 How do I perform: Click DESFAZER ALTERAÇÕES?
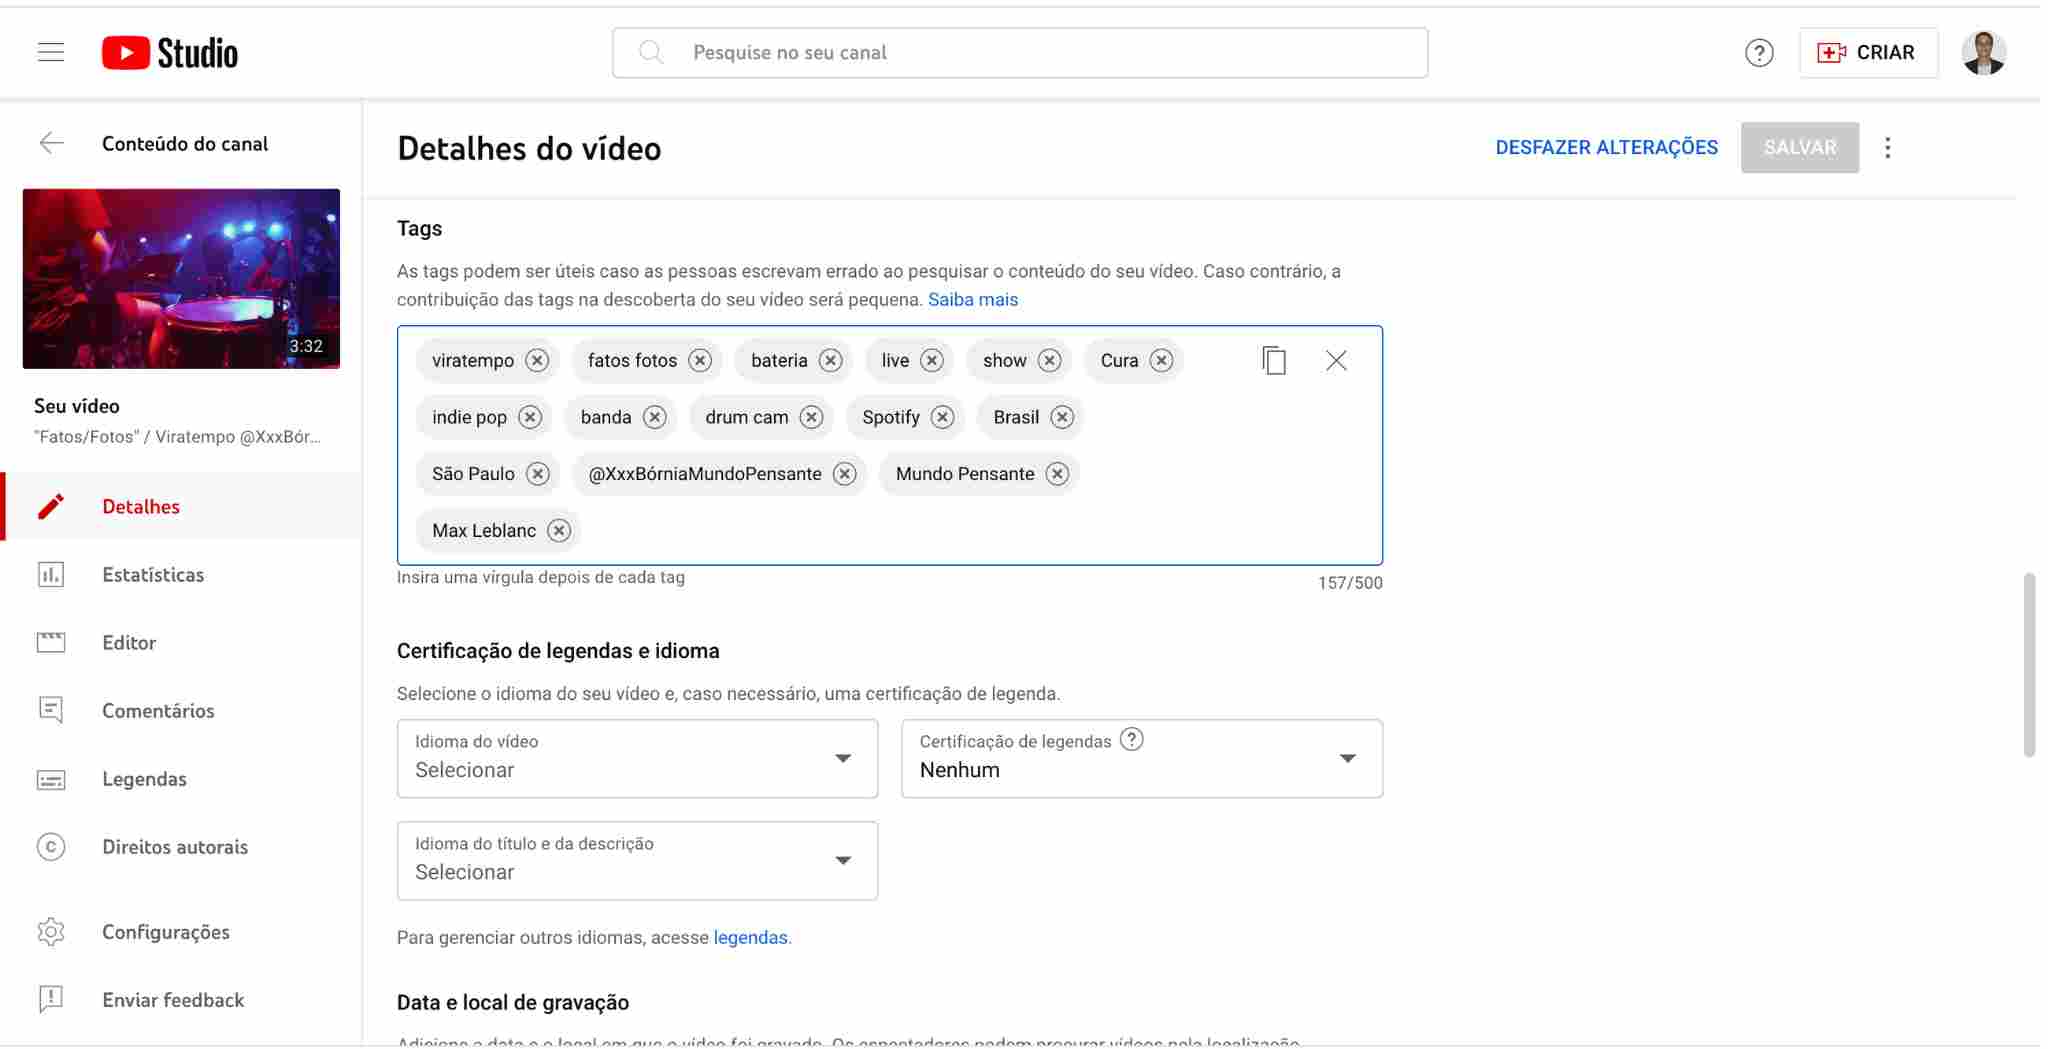coord(1606,147)
